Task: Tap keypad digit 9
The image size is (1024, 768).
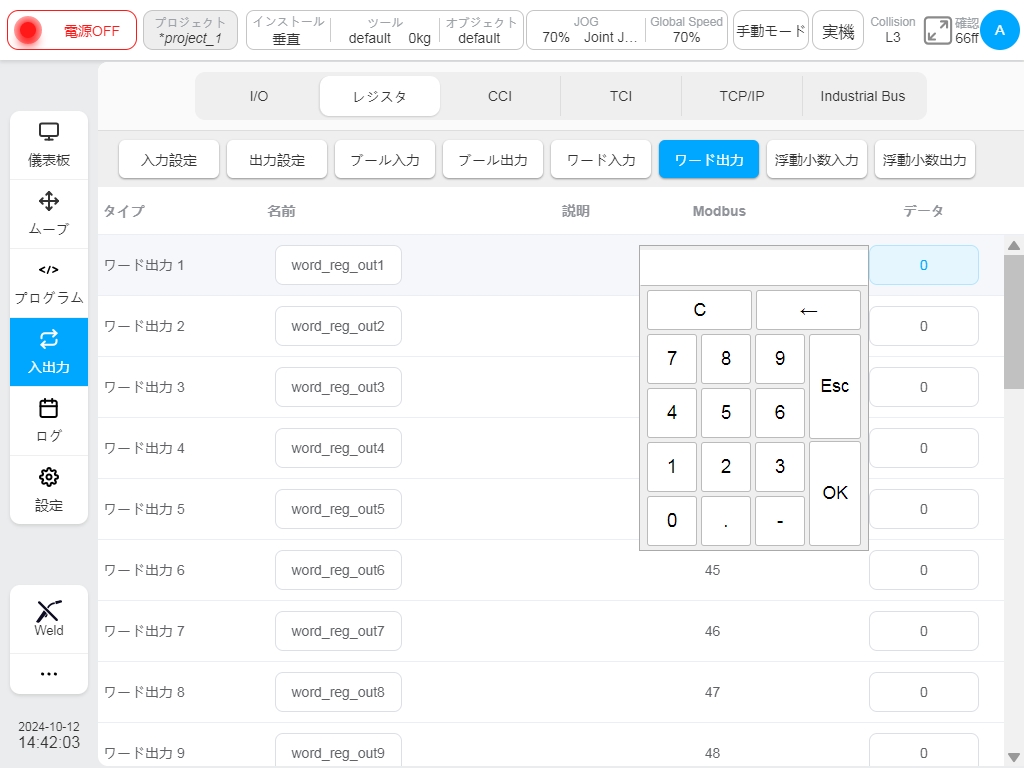Action: tap(780, 359)
